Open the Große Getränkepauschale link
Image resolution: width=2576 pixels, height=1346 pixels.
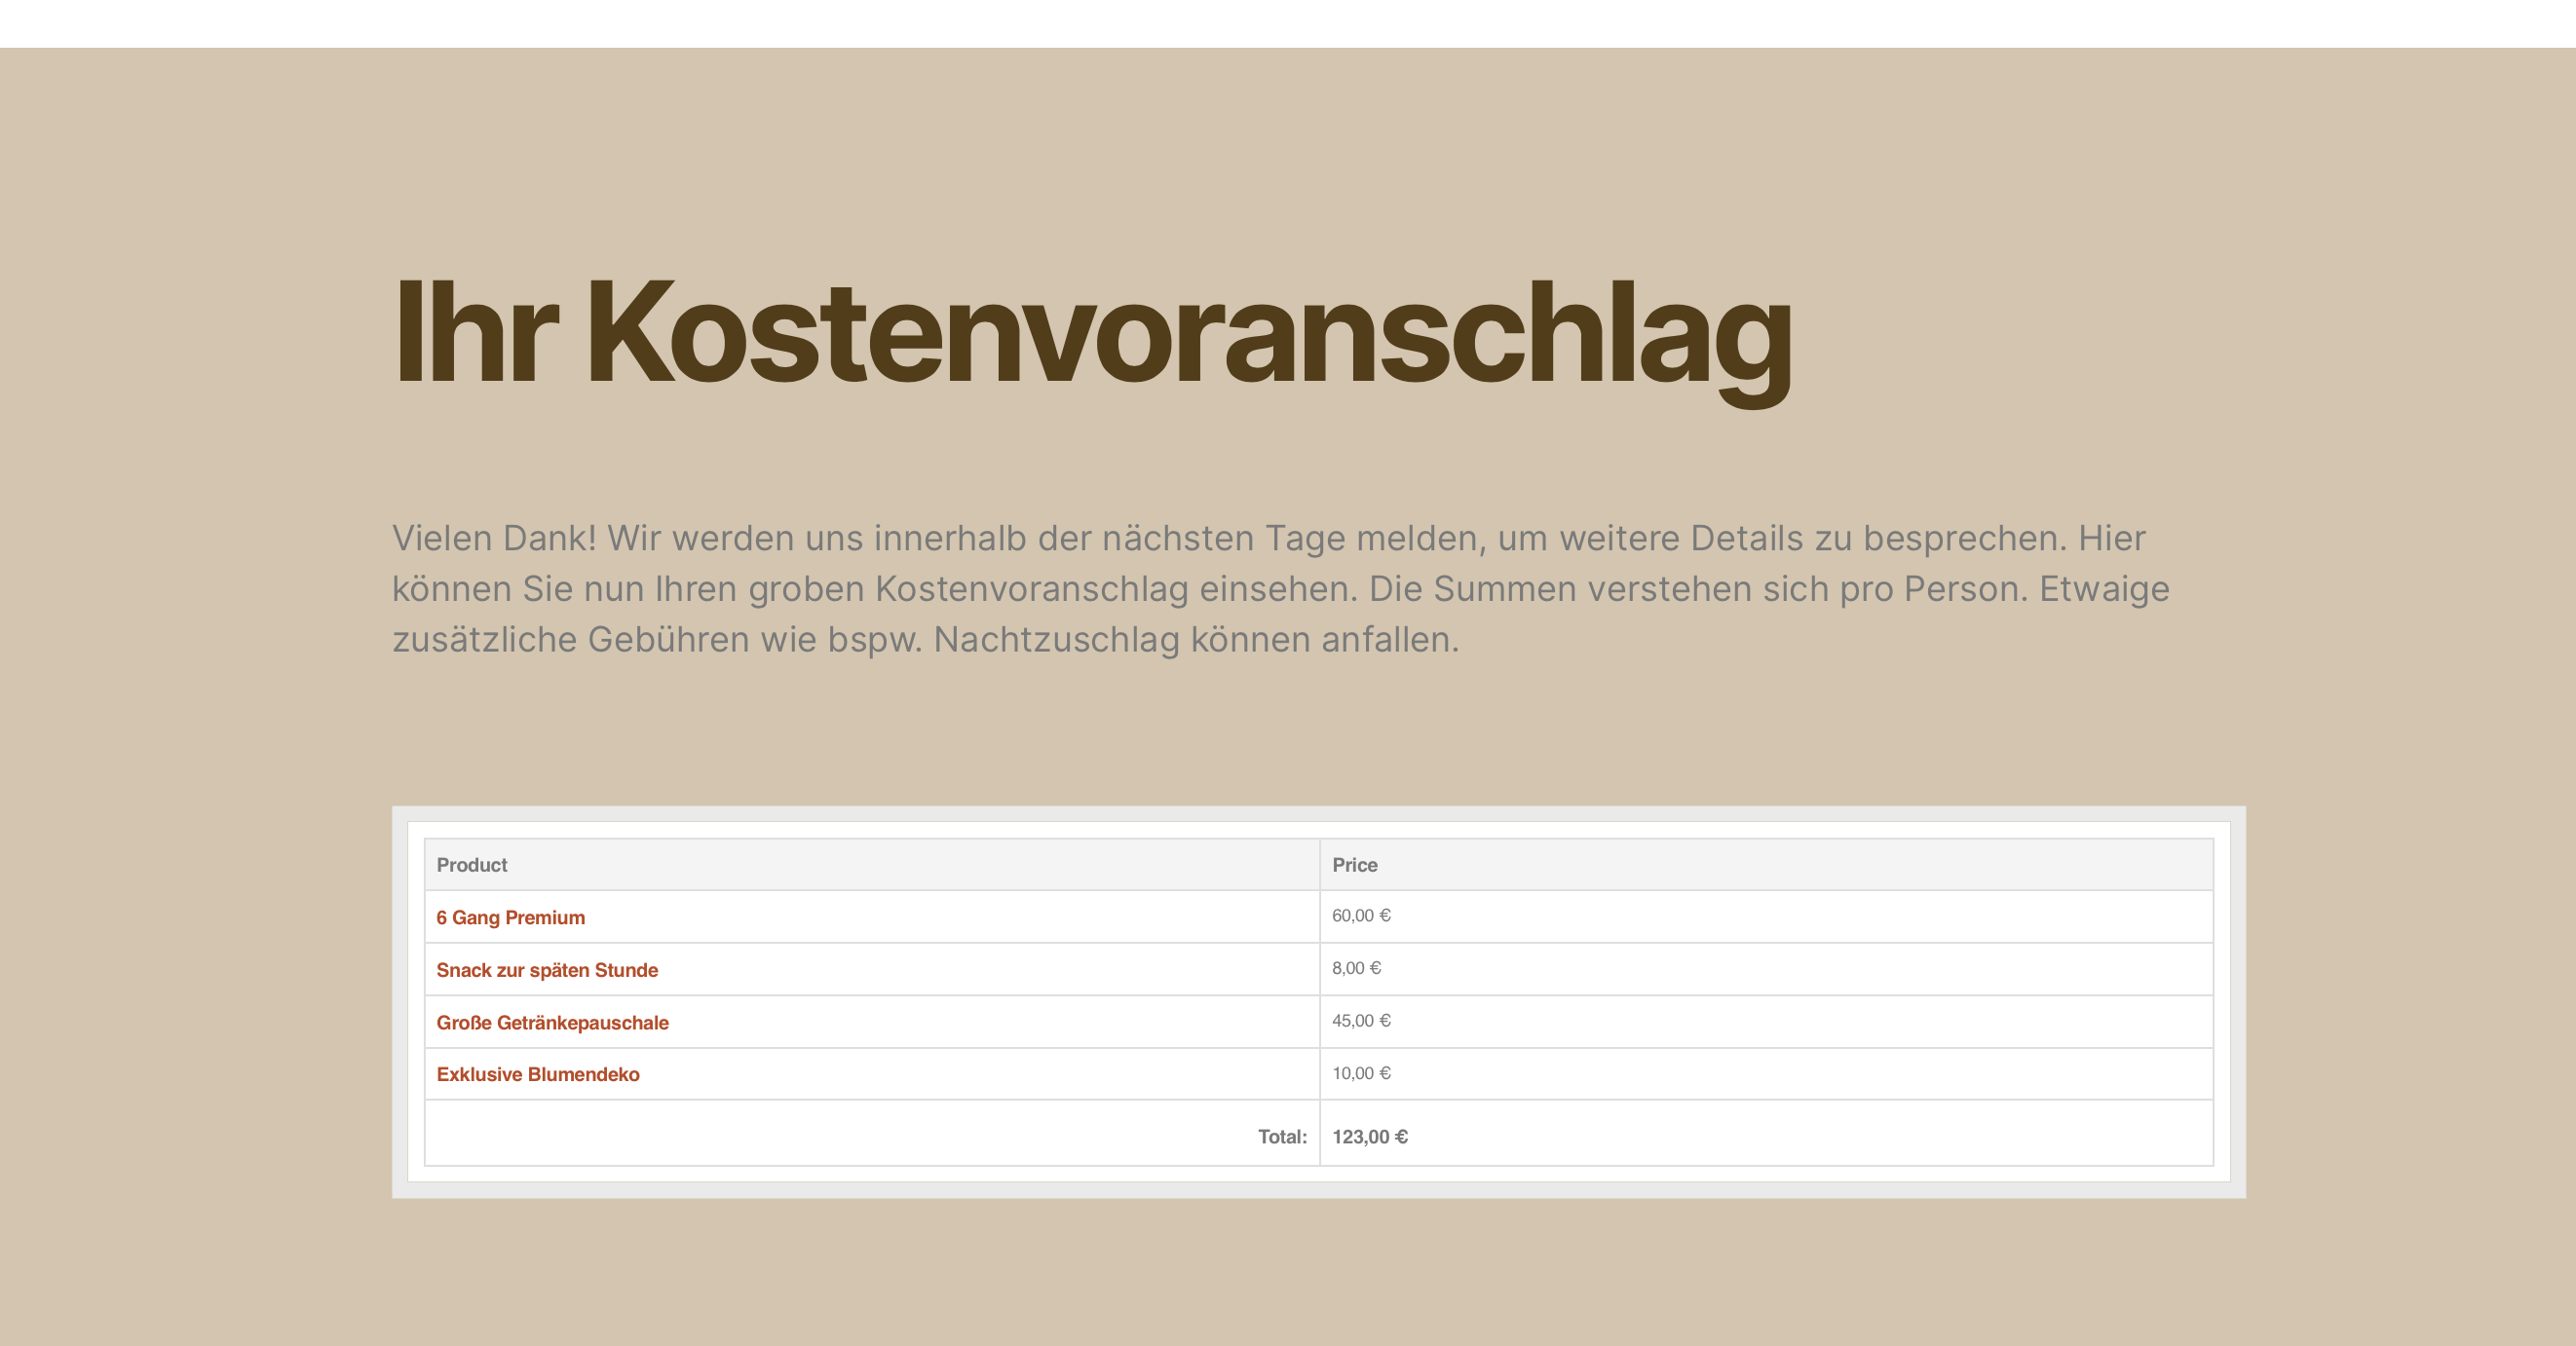pyautogui.click(x=552, y=1022)
